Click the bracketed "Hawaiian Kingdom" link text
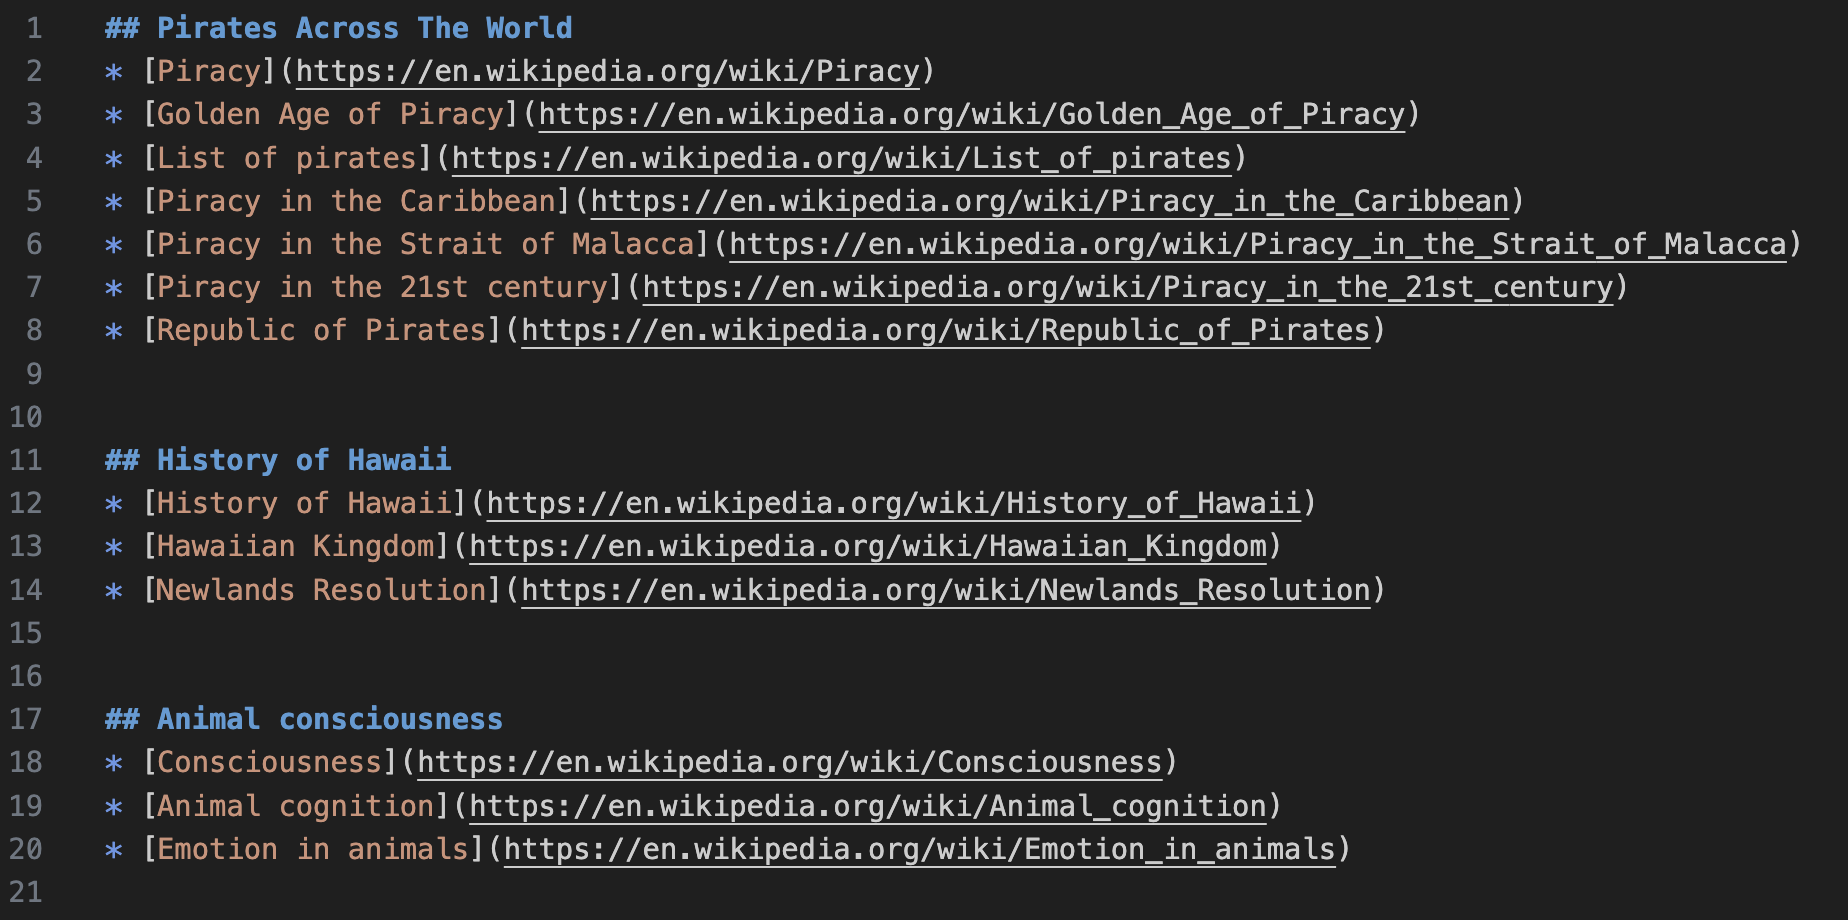1848x920 pixels. [295, 546]
